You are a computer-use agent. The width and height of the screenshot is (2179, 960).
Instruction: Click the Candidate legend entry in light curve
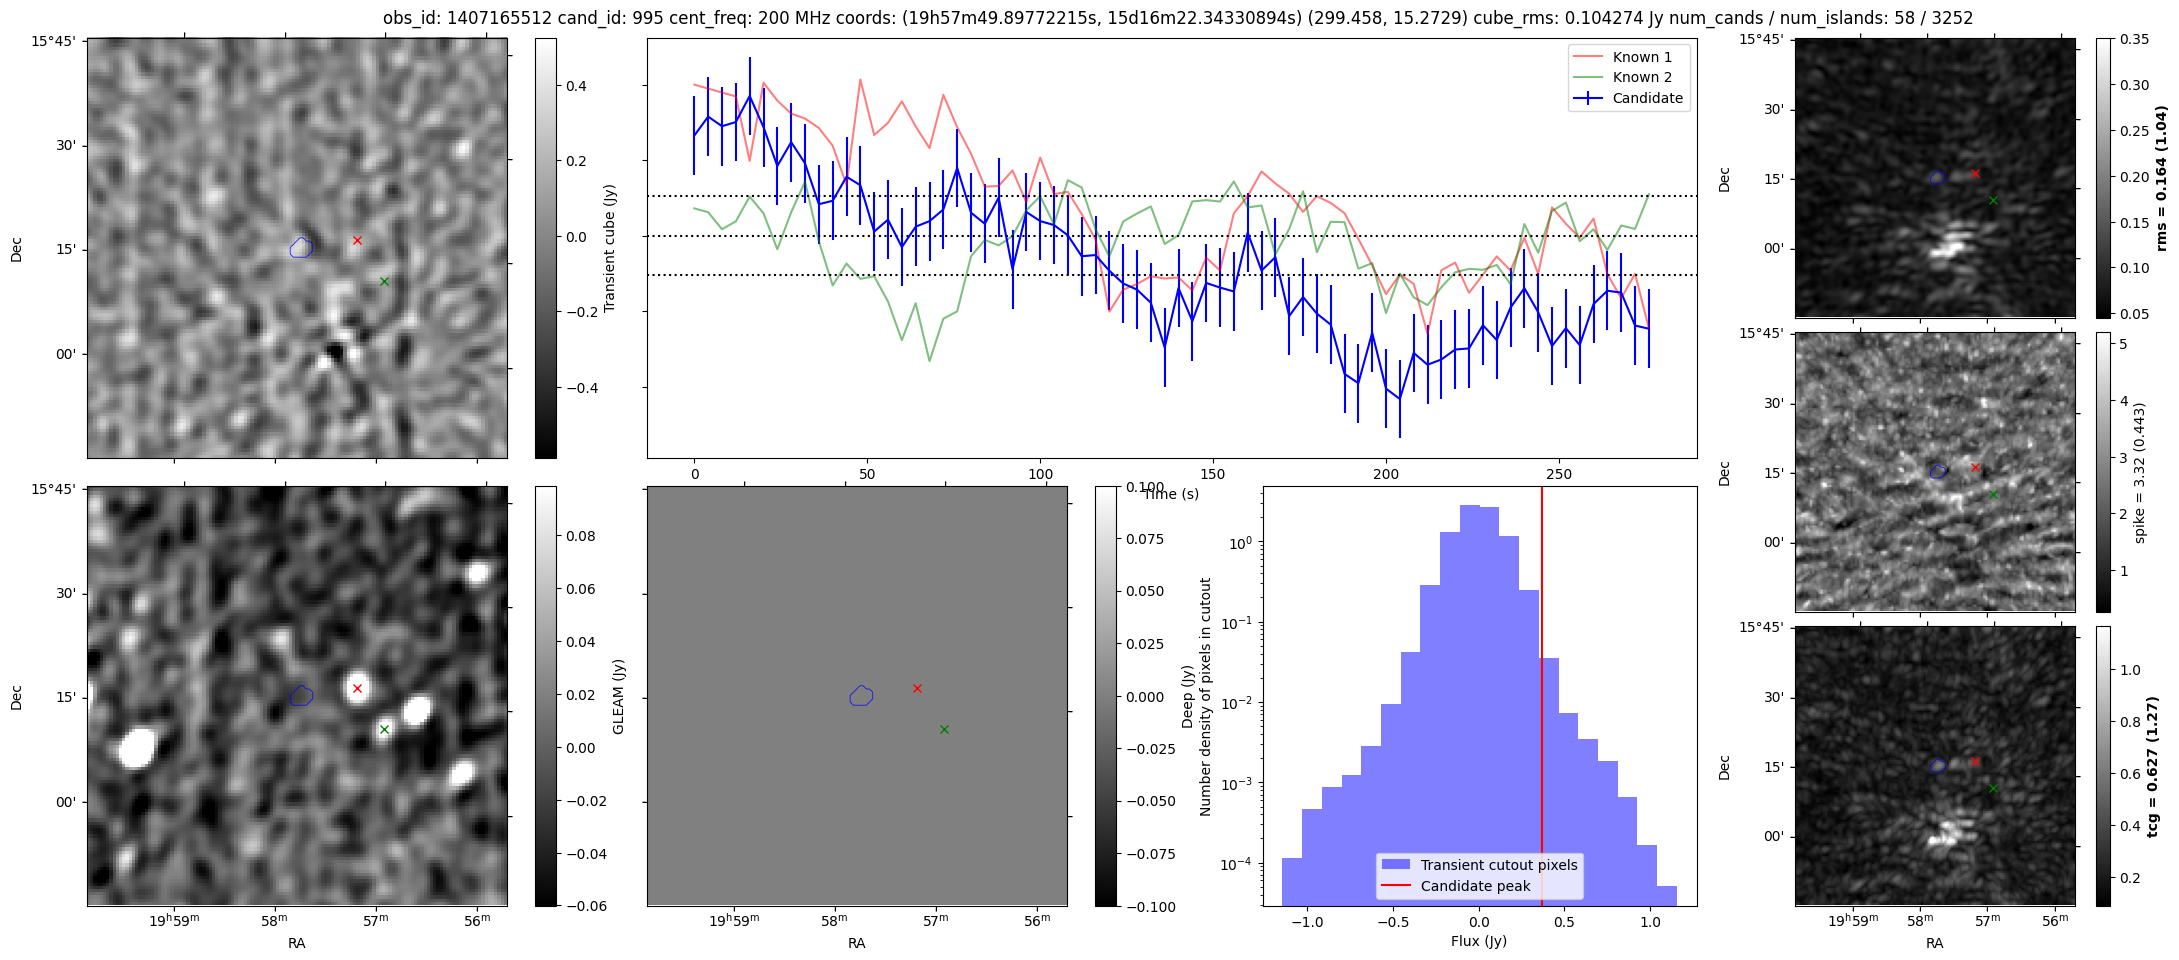click(x=1647, y=98)
